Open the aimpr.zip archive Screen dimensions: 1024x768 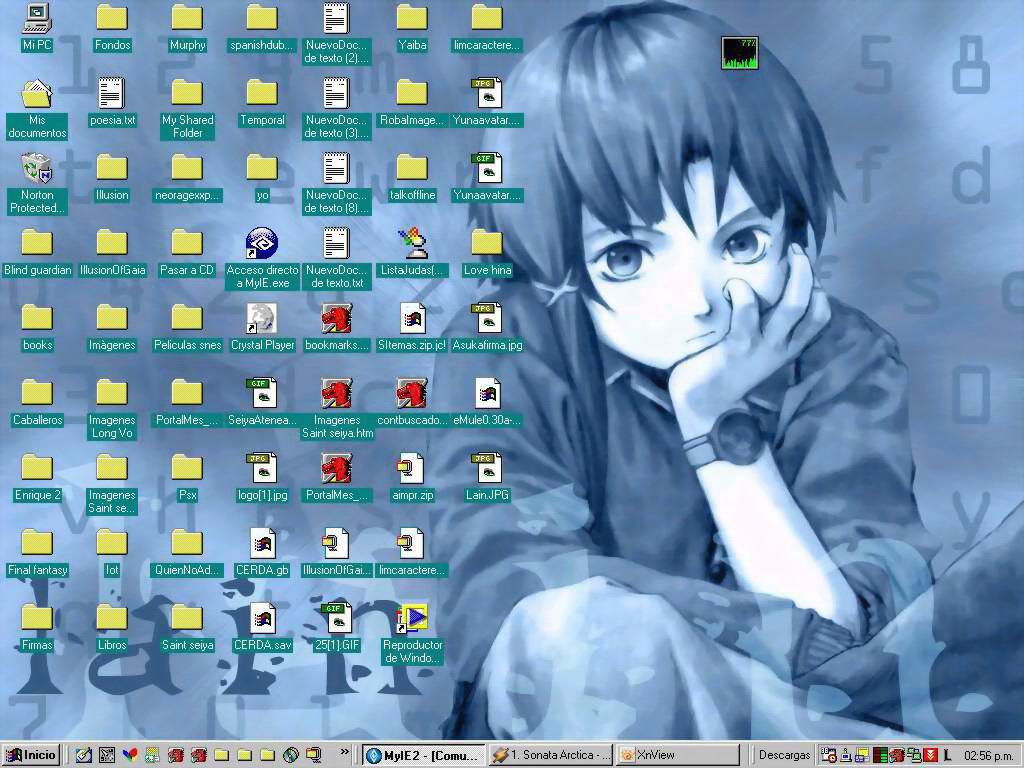[x=412, y=469]
